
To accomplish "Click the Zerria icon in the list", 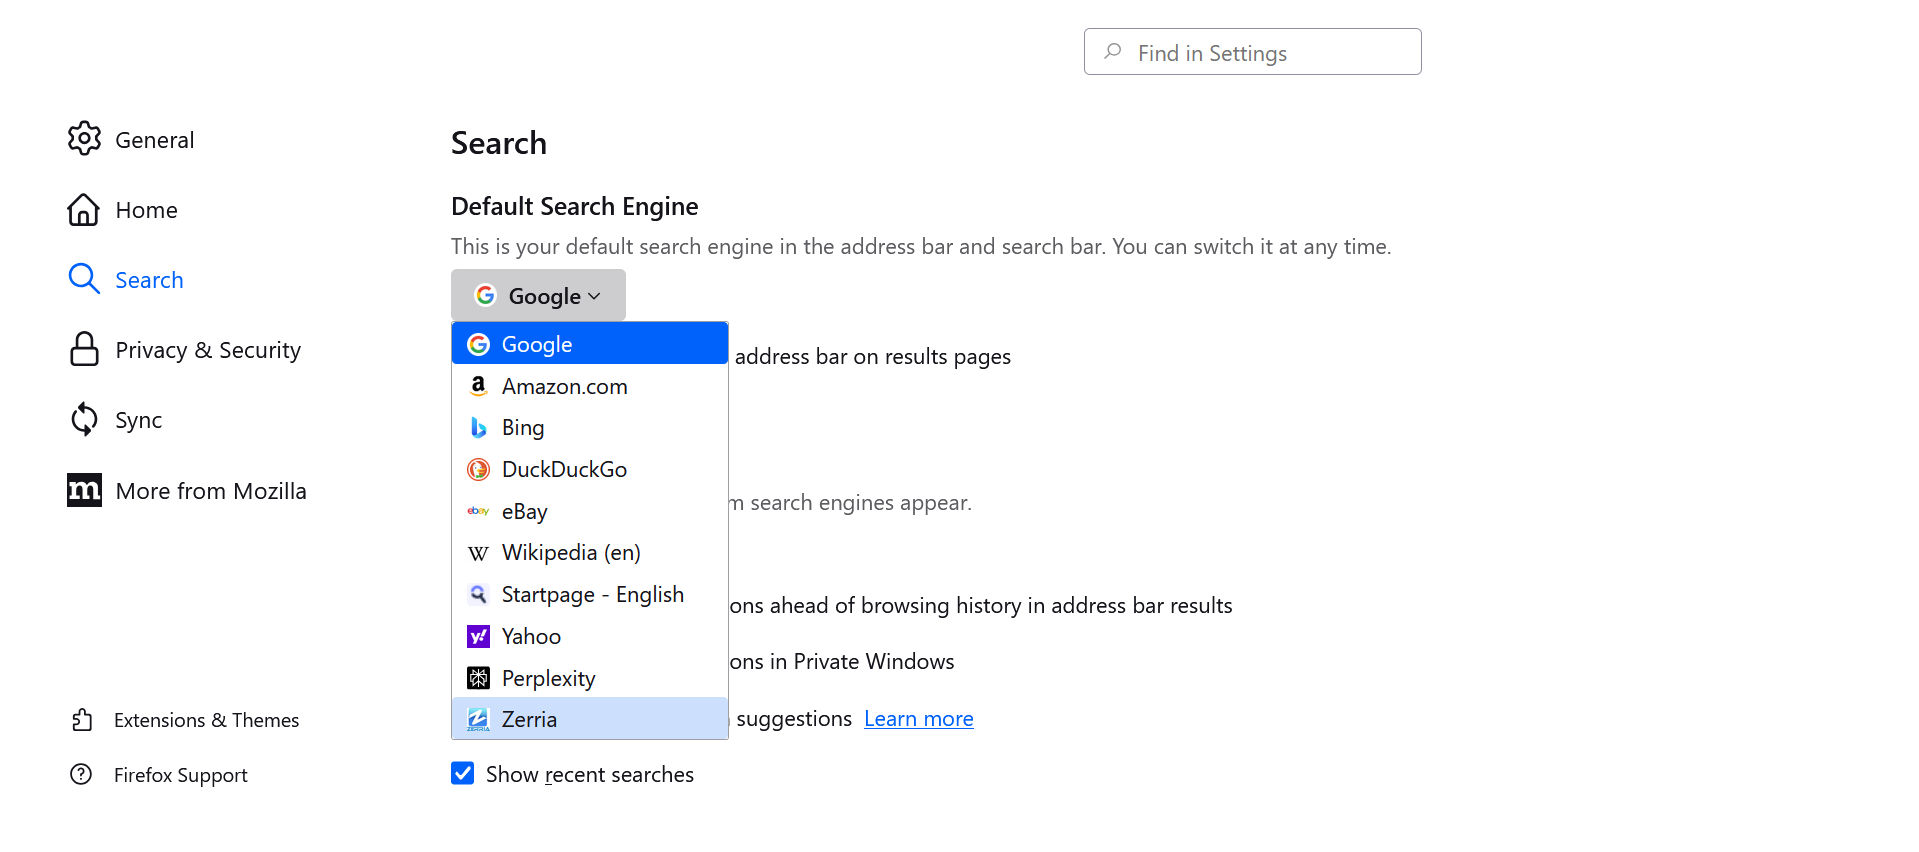I will (478, 719).
